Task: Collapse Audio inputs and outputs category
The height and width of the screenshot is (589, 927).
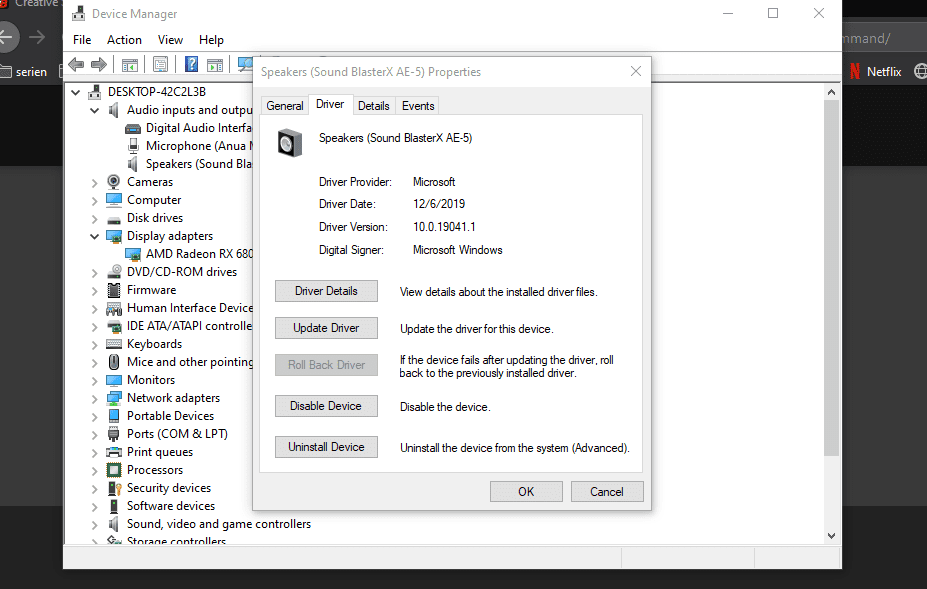Action: [x=94, y=111]
